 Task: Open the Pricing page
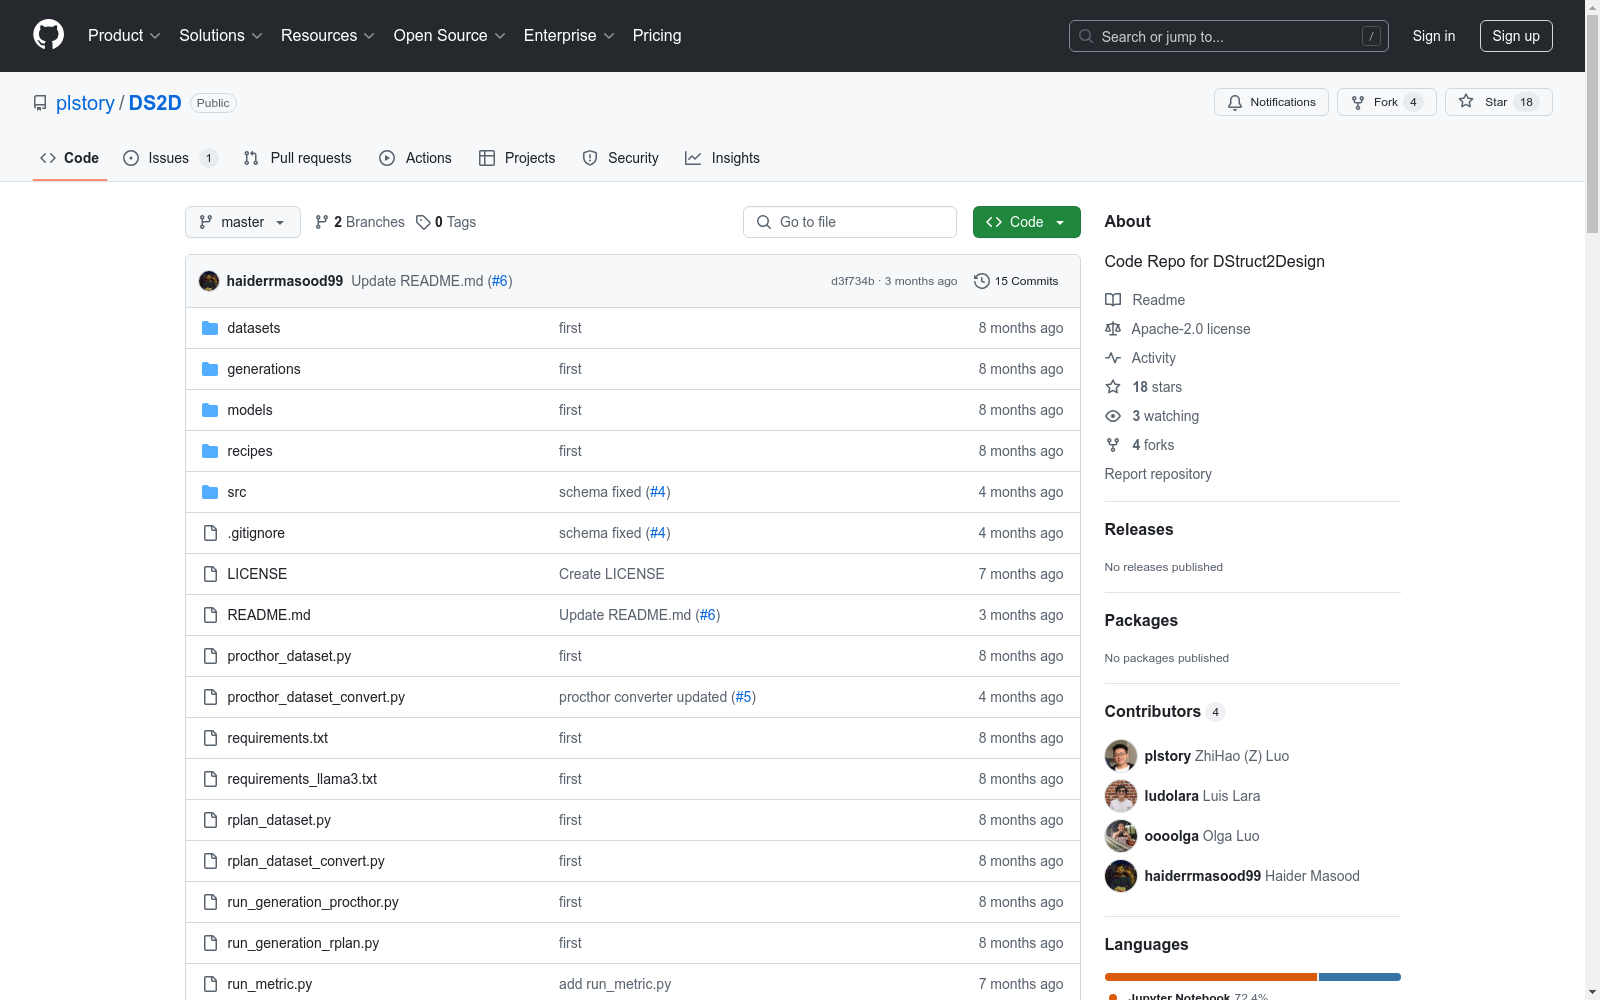coord(657,36)
